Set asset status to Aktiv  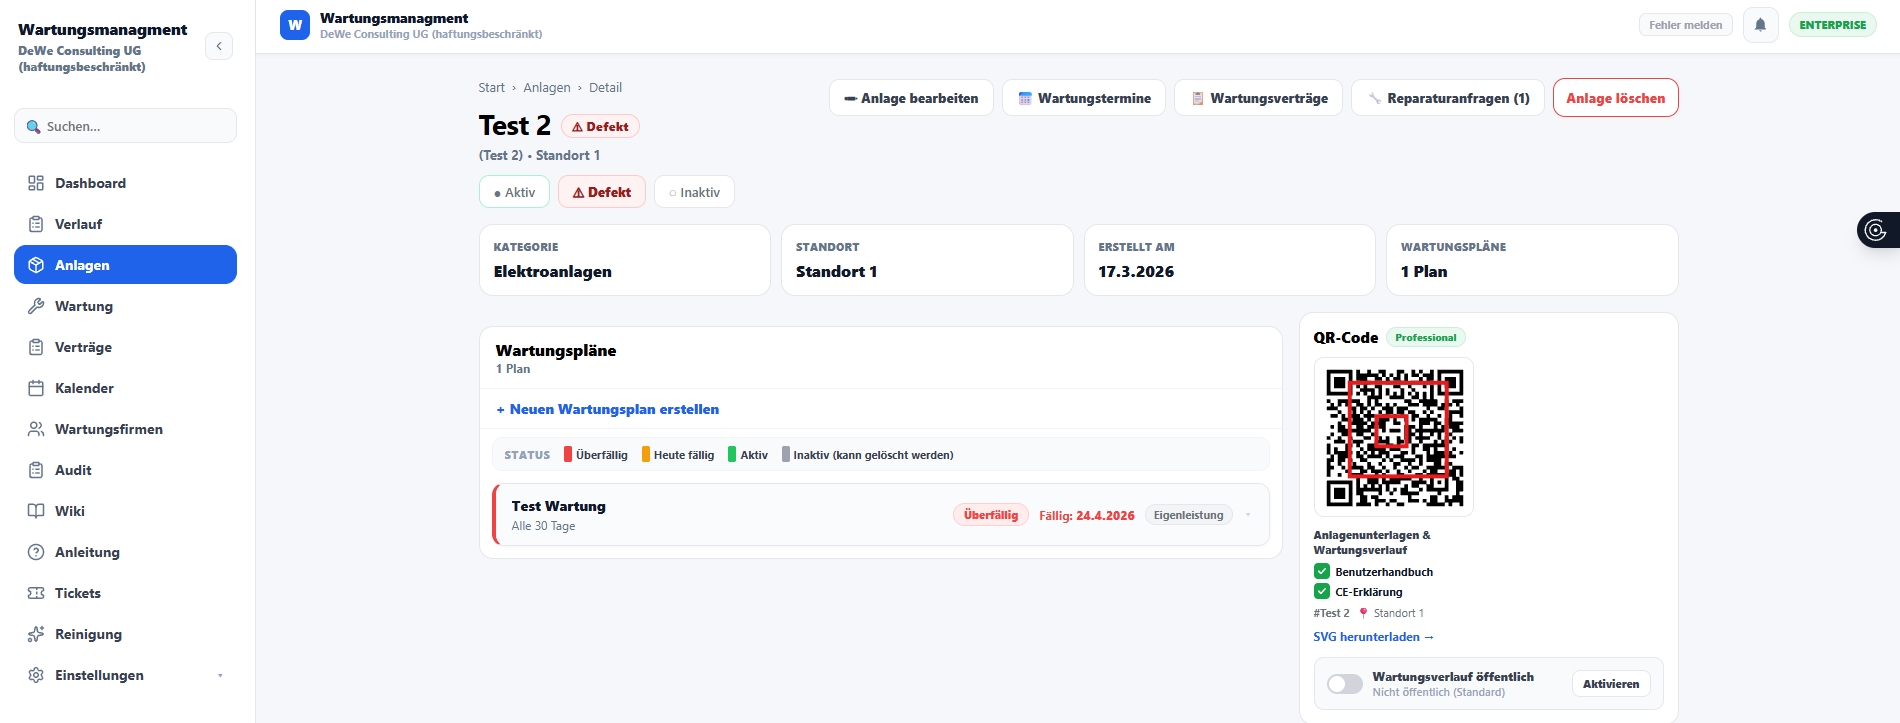click(514, 192)
